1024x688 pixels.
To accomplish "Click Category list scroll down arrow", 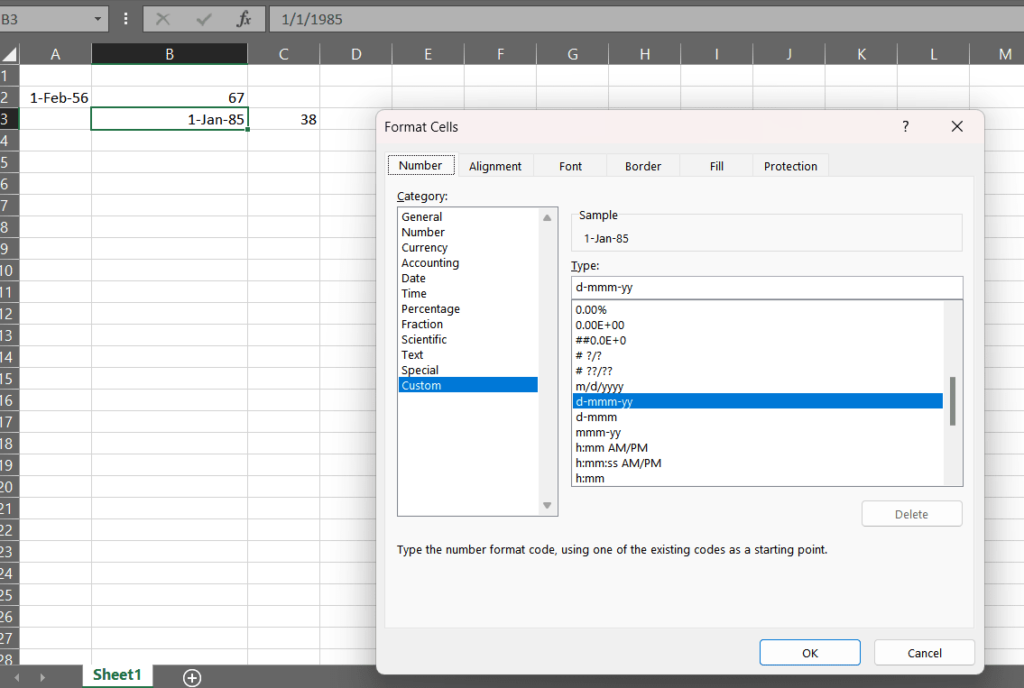I will pos(547,505).
